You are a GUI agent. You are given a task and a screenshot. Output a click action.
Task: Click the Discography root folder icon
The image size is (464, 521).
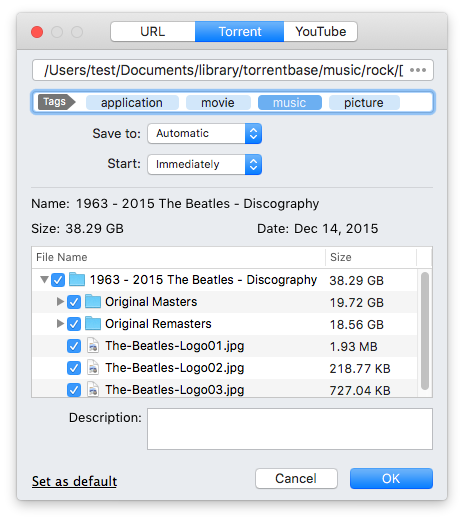[77, 279]
